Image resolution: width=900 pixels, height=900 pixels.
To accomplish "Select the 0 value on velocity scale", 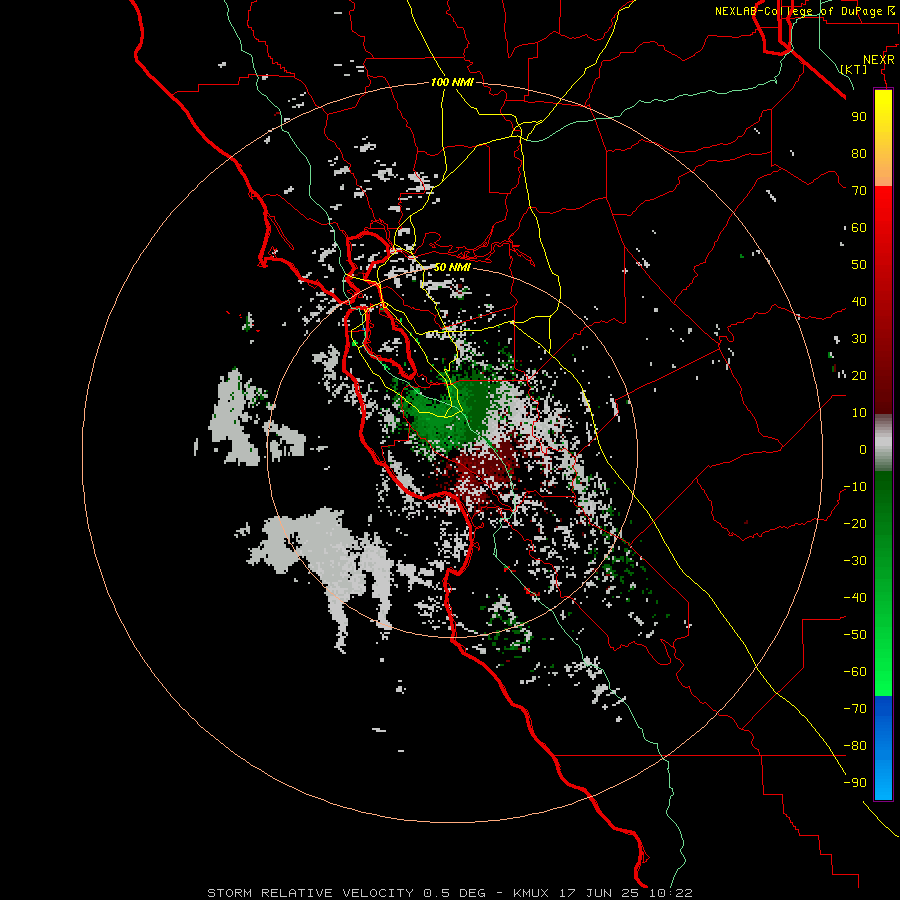I will pyautogui.click(x=863, y=450).
